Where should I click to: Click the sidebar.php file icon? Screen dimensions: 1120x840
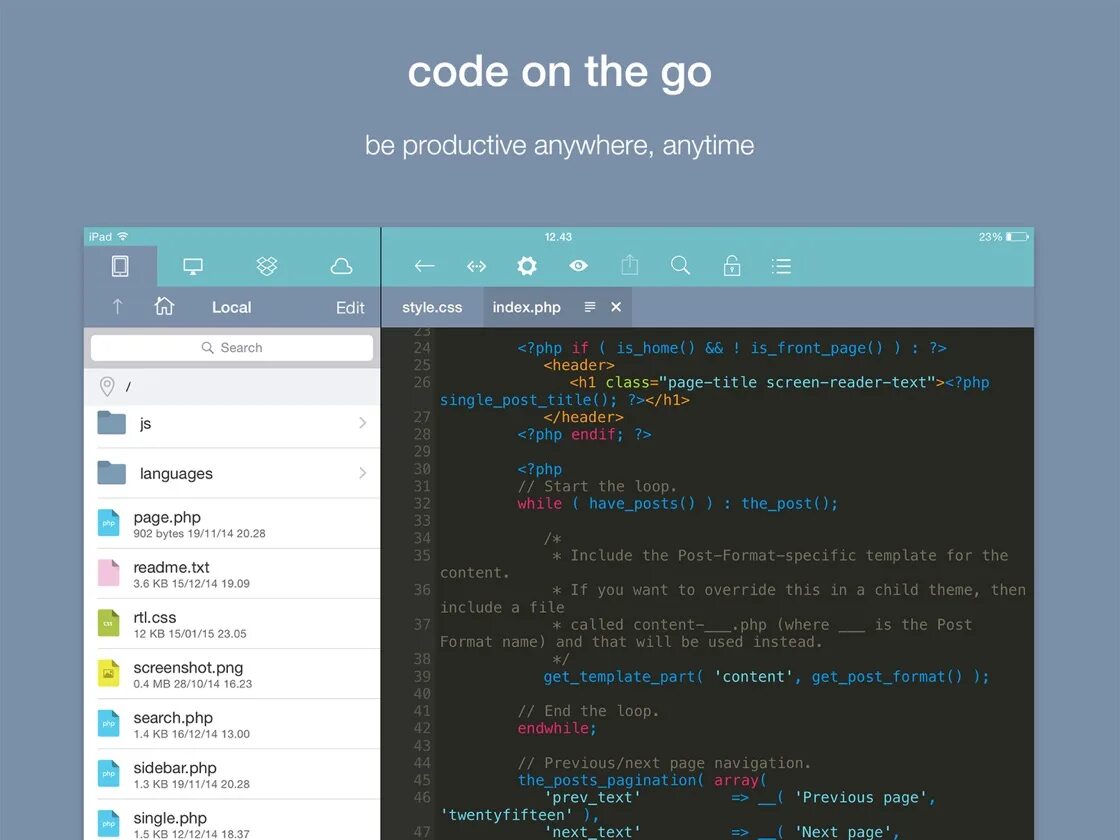[x=109, y=773]
